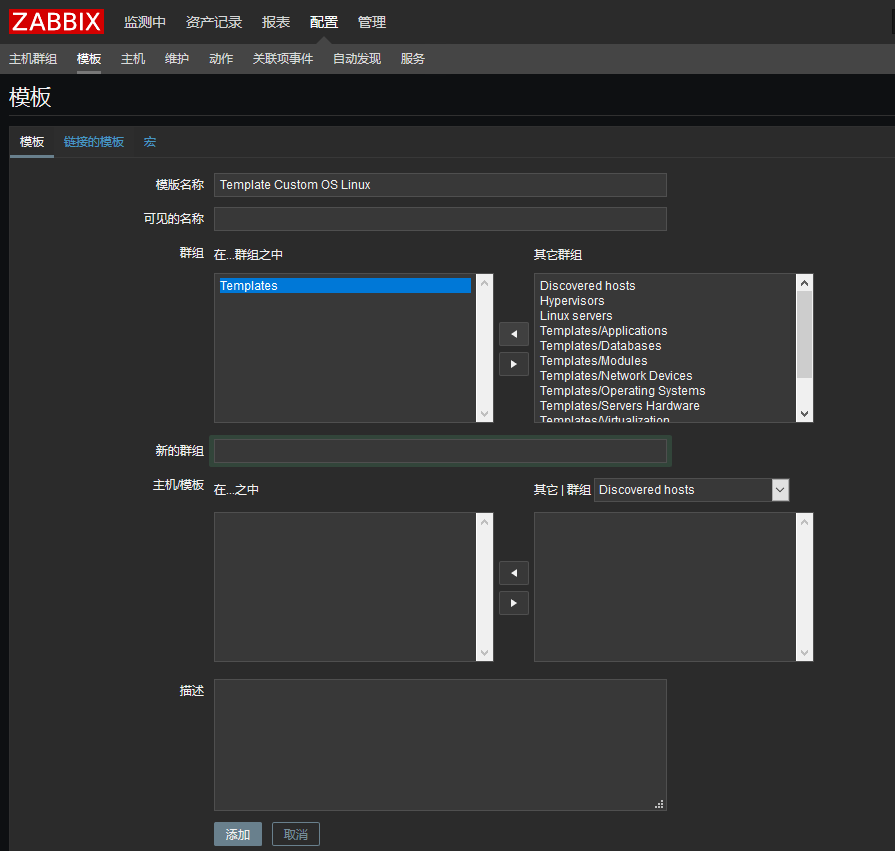
Task: Click the 可见的名称 input field
Action: pos(440,219)
